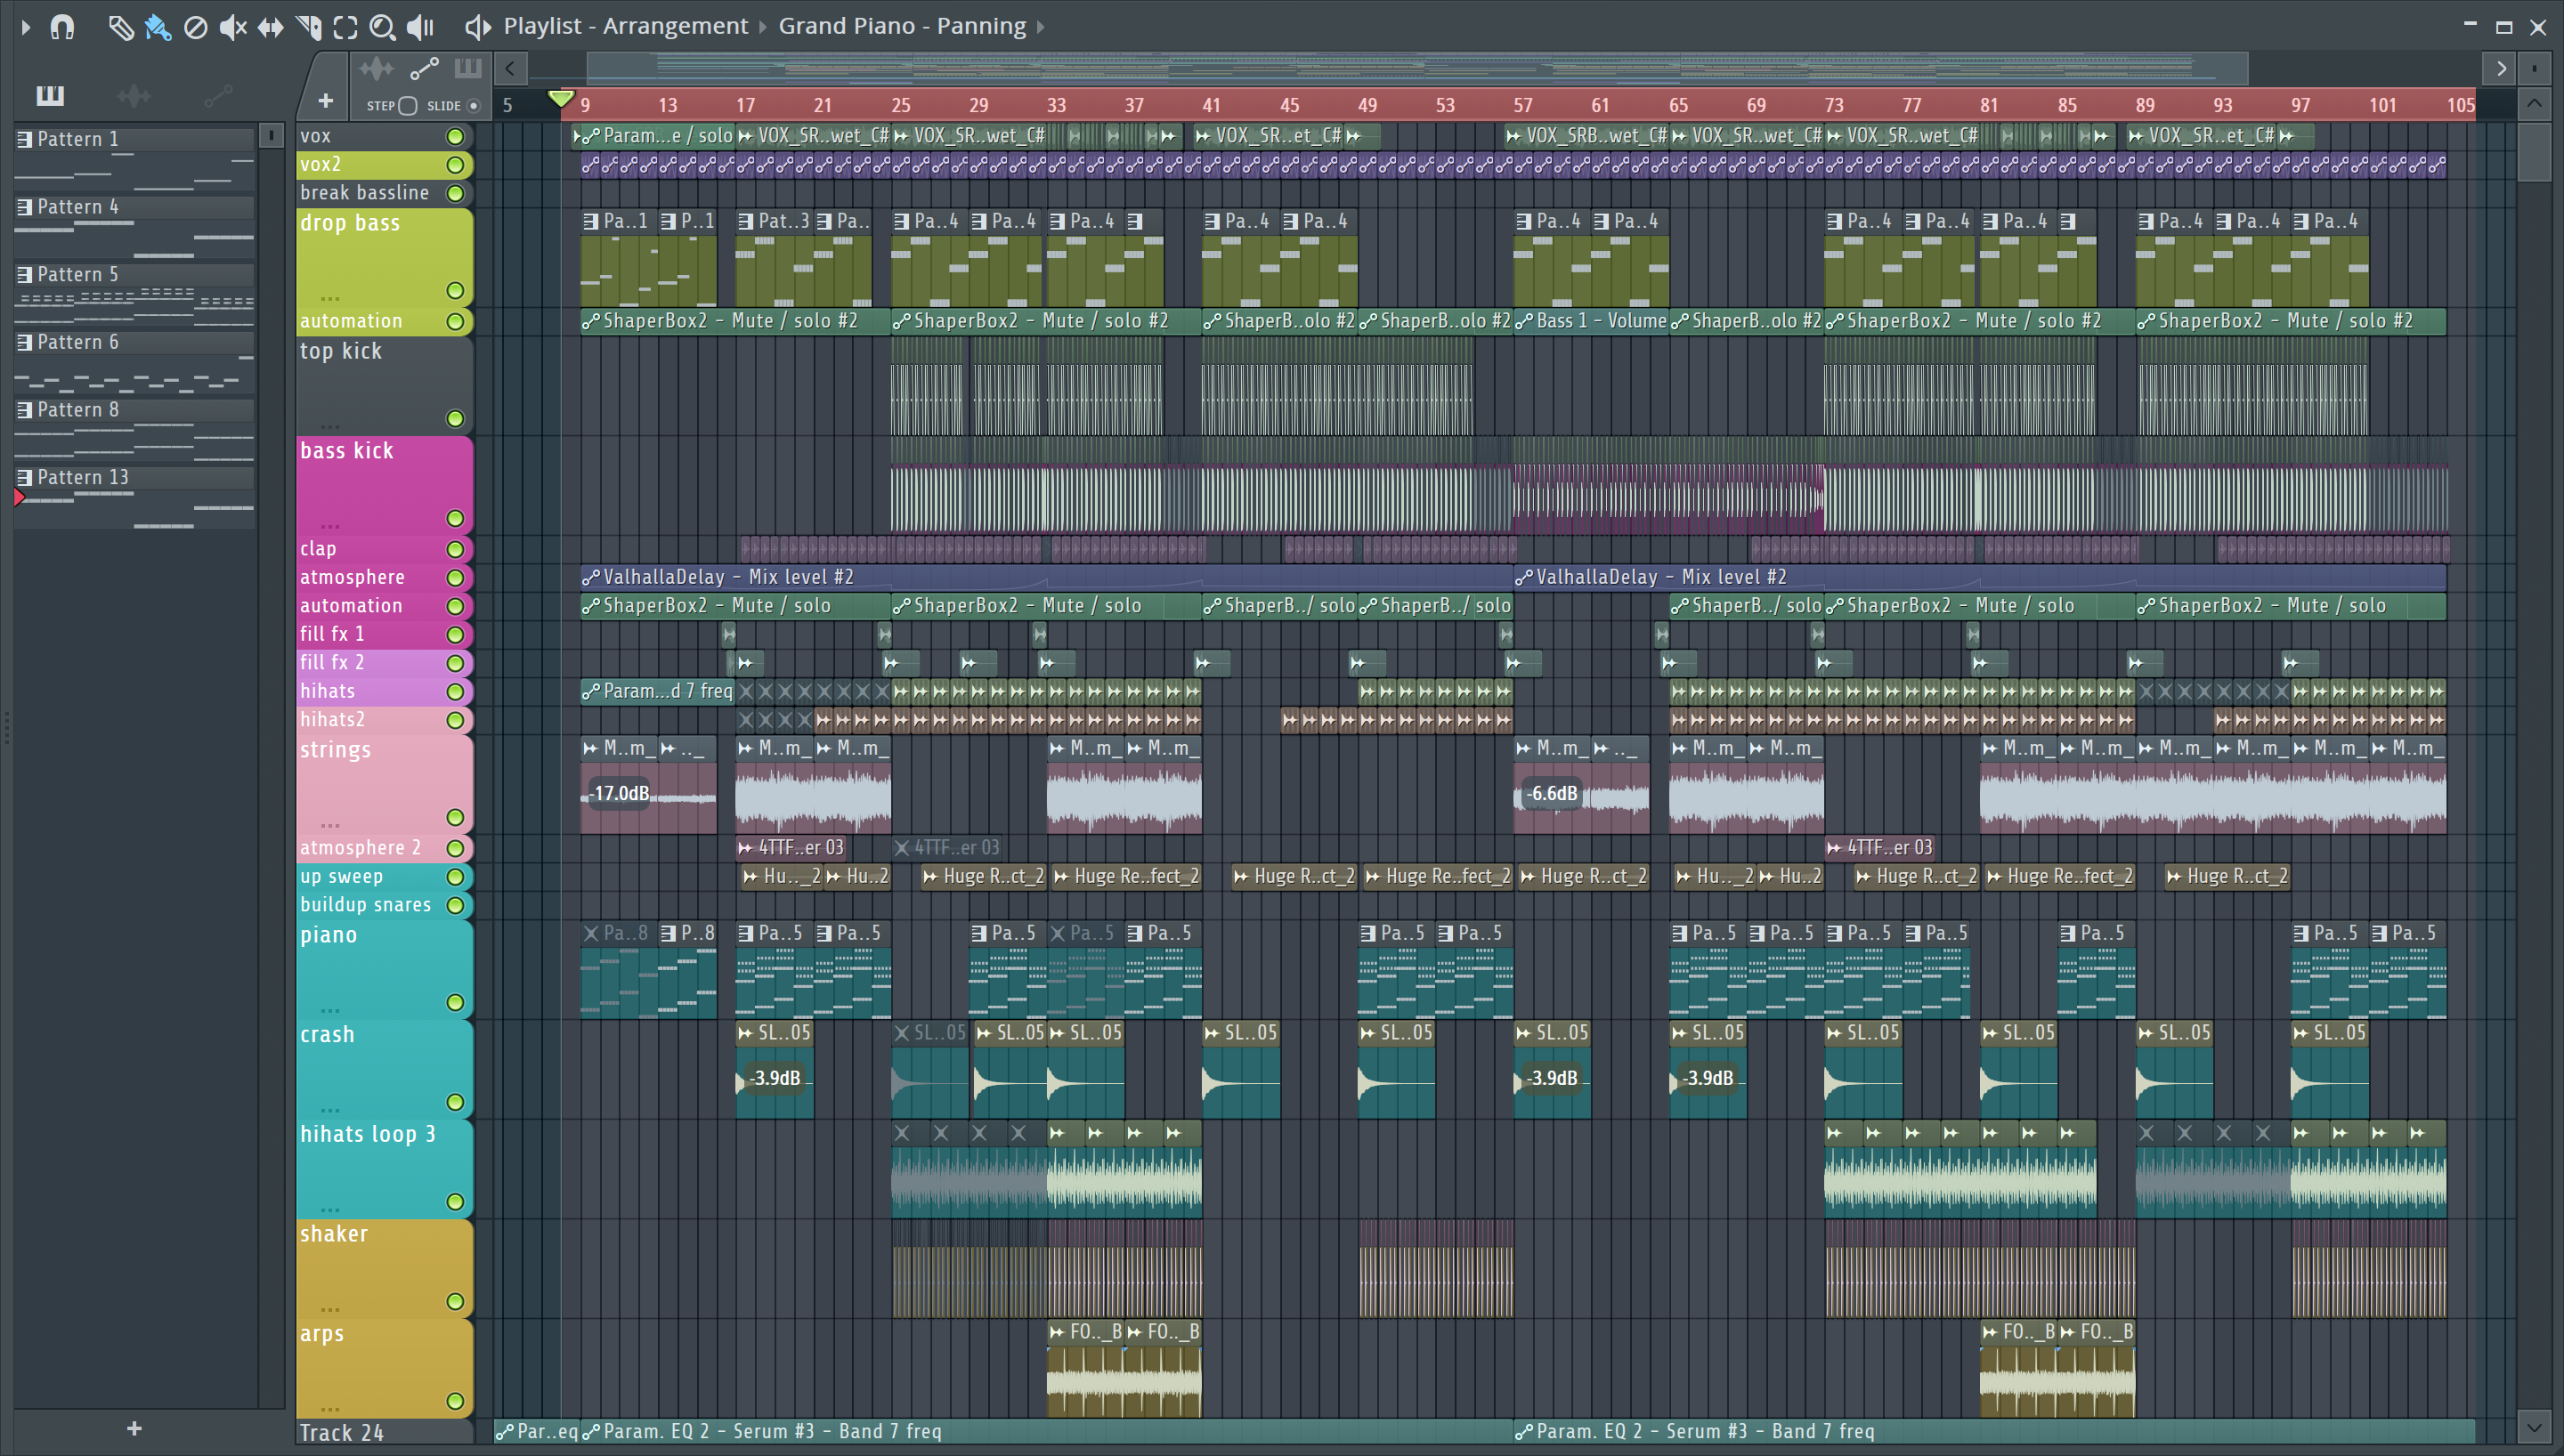This screenshot has height=1456, width=2564.
Task: Open the Playlist - Arrangement menu
Action: 625,26
